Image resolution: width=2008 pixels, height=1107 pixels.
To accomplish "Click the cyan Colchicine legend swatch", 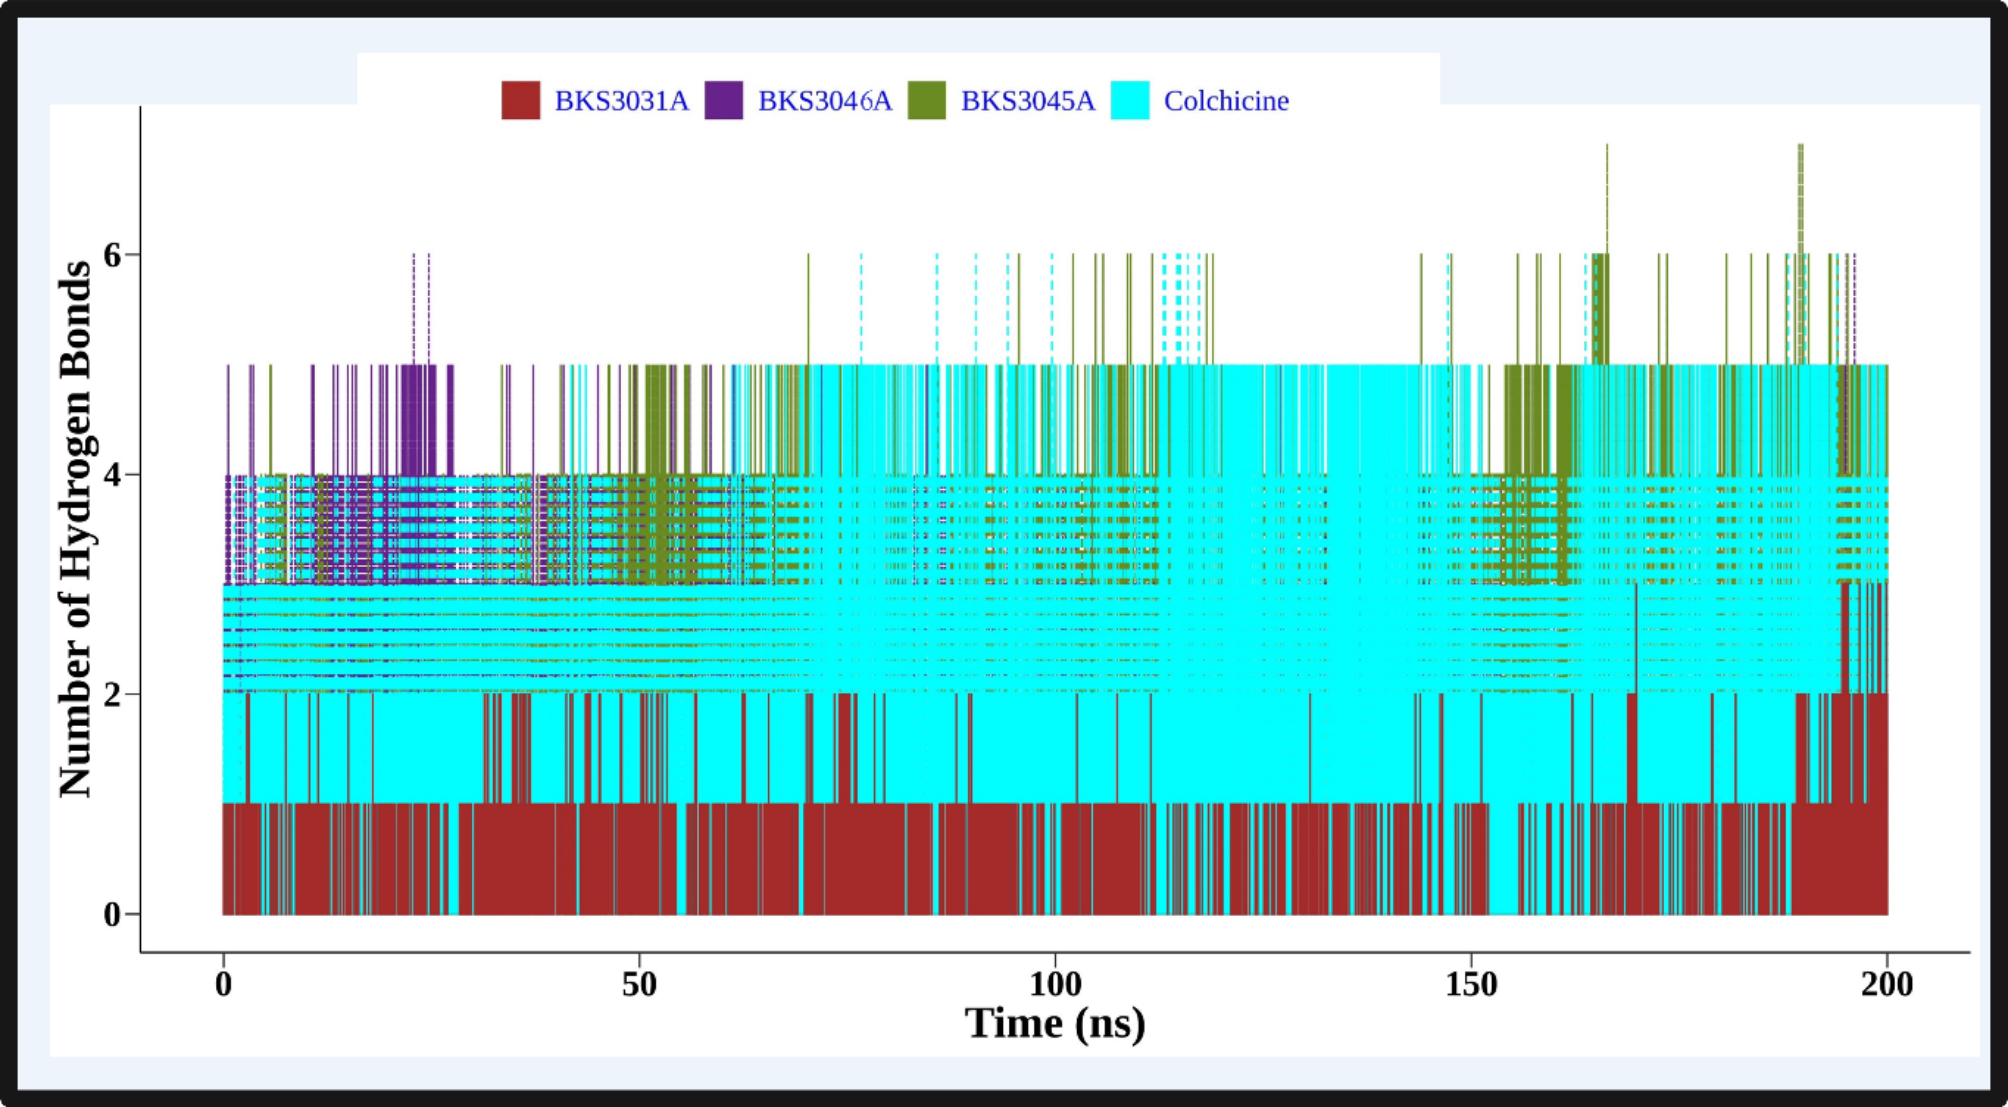I will point(1130,101).
